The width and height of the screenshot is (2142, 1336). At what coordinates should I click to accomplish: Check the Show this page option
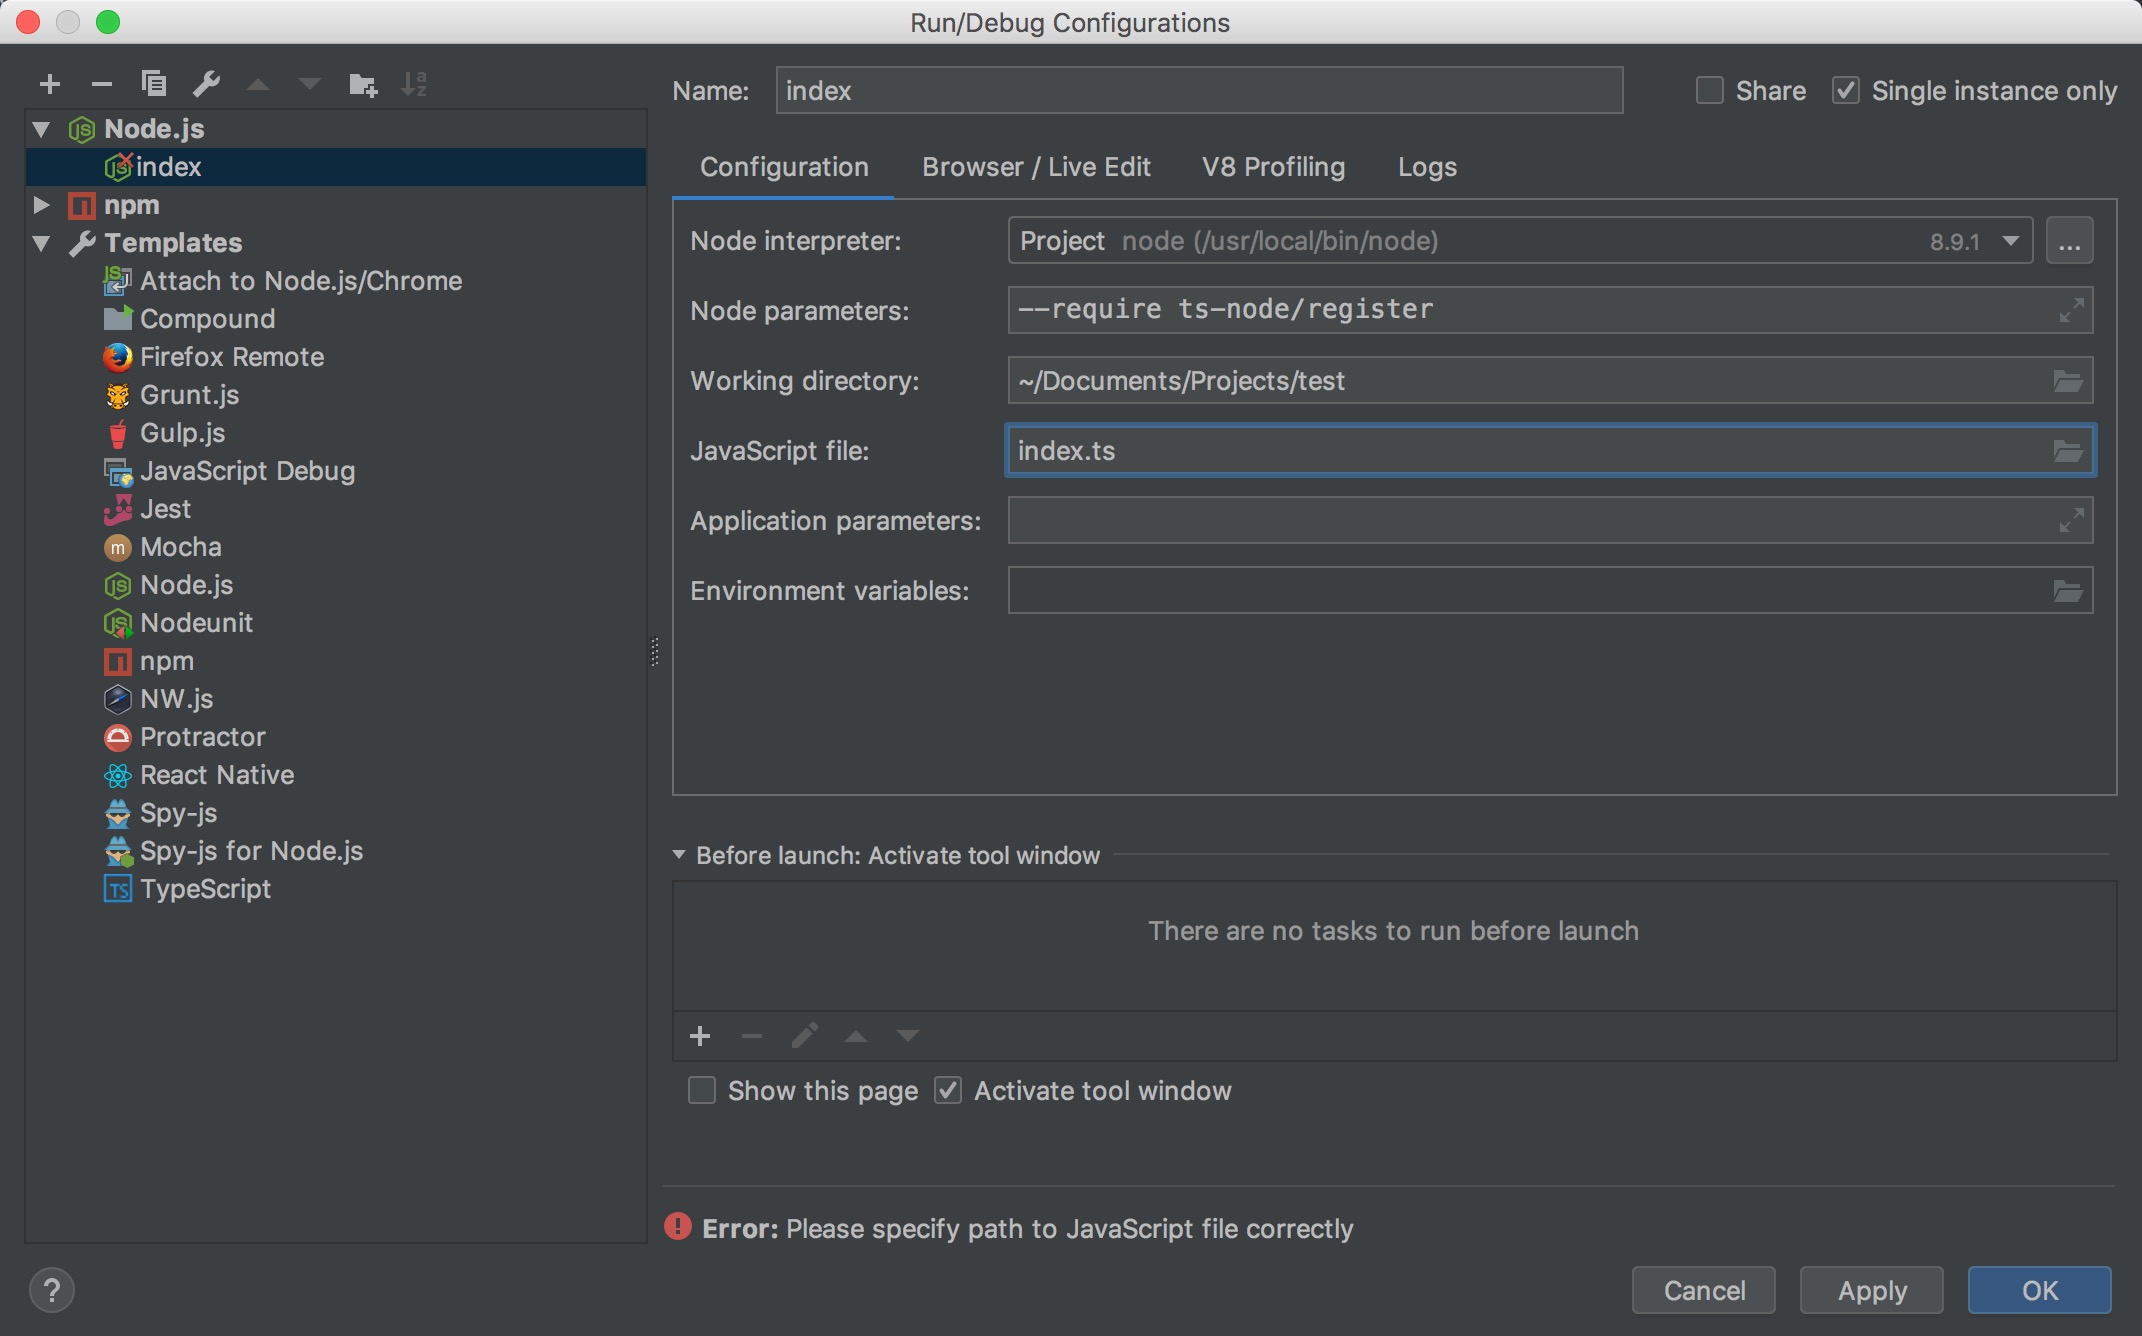(x=702, y=1090)
